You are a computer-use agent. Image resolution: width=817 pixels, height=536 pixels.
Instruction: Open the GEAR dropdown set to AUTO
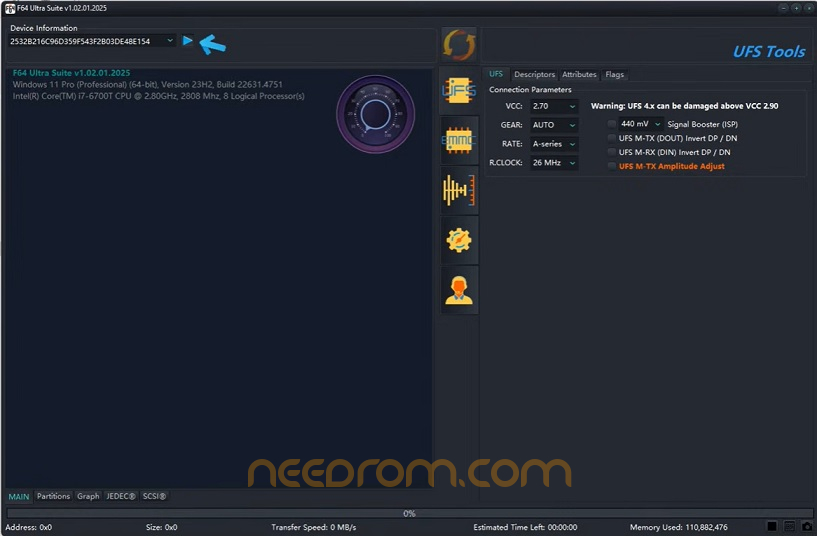coord(554,125)
